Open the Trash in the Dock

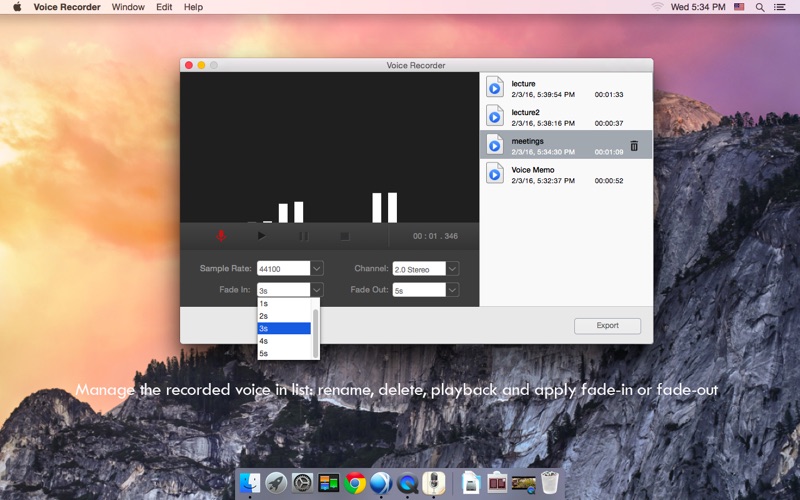(x=550, y=483)
